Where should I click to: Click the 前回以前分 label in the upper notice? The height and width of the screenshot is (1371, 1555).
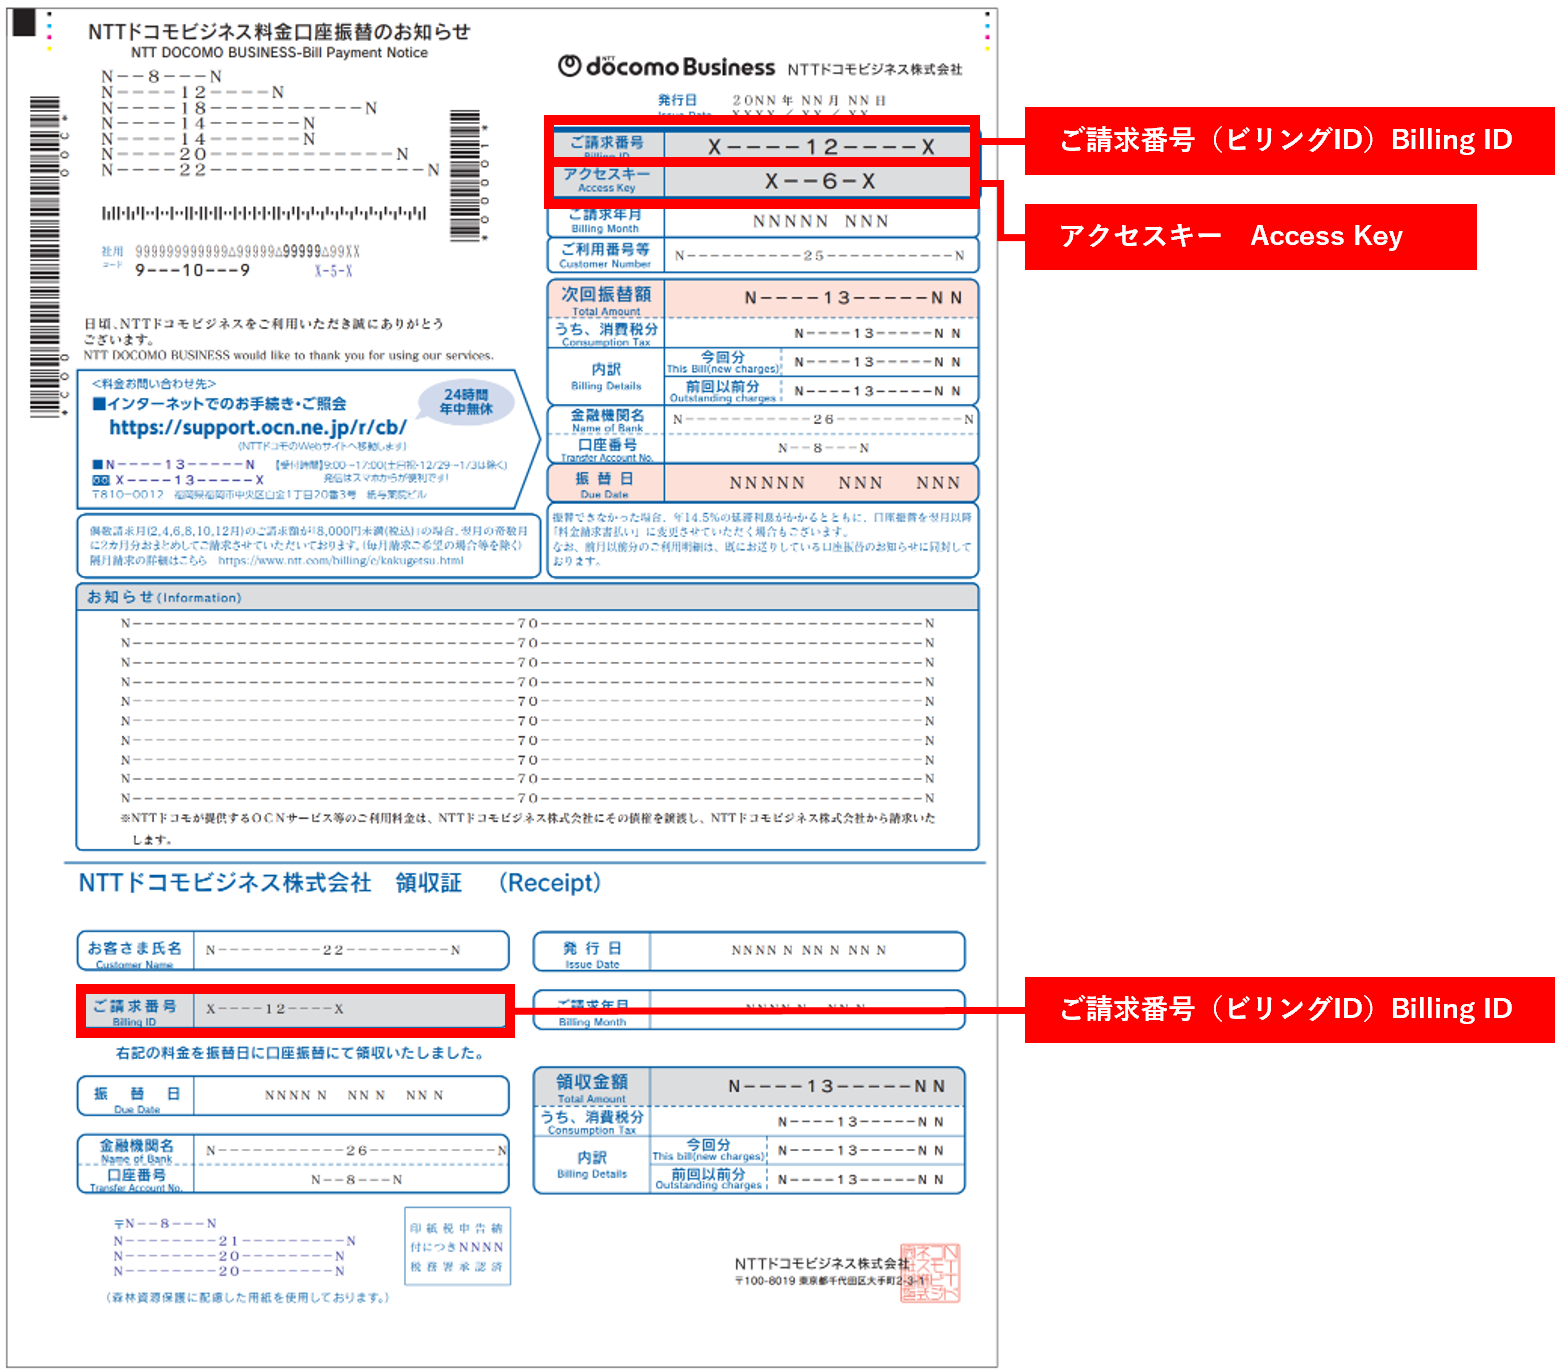[x=722, y=390]
